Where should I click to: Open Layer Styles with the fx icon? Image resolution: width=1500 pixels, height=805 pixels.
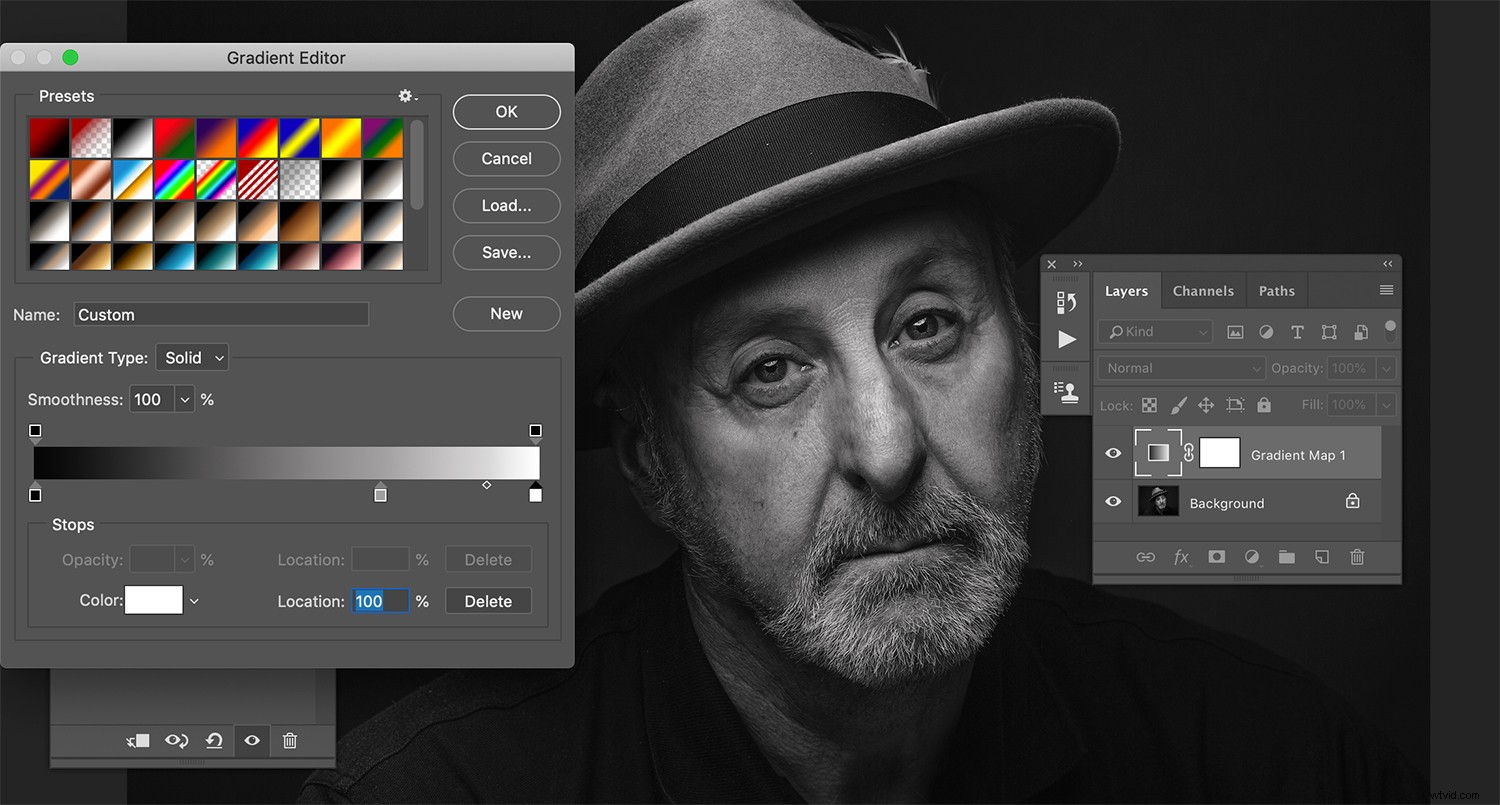[1181, 557]
